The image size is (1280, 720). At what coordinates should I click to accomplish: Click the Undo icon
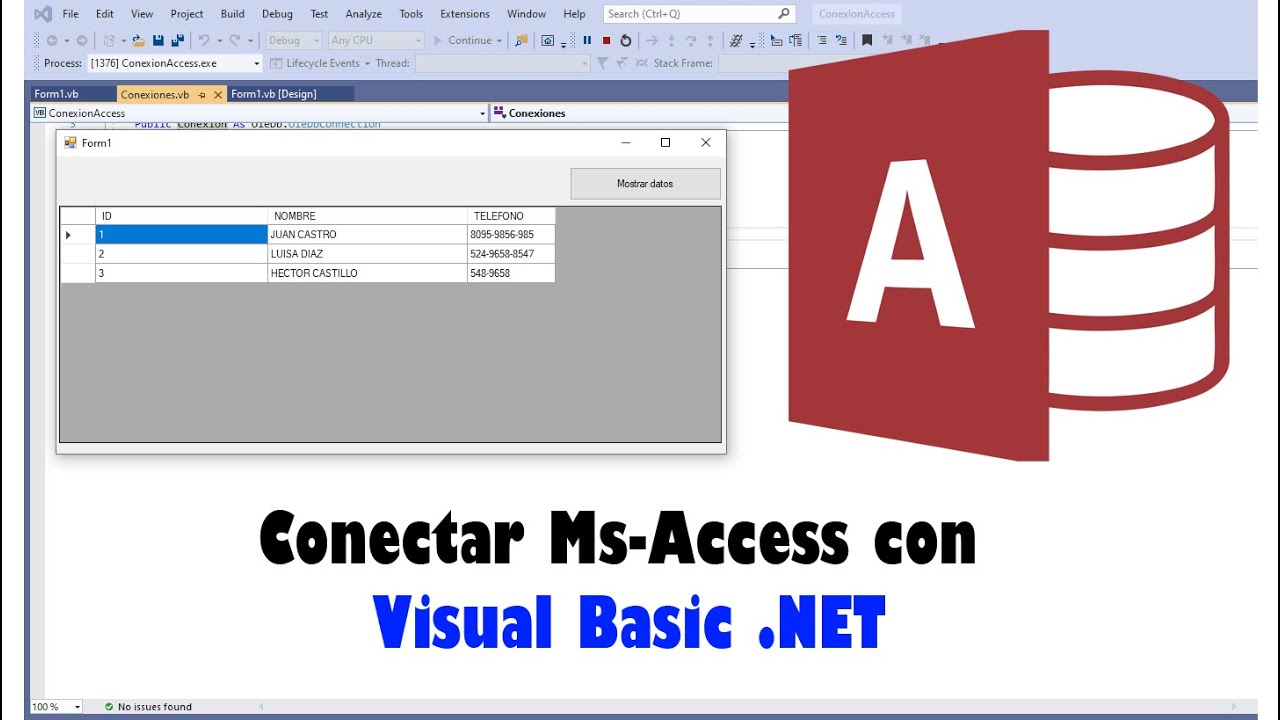pyautogui.click(x=204, y=40)
